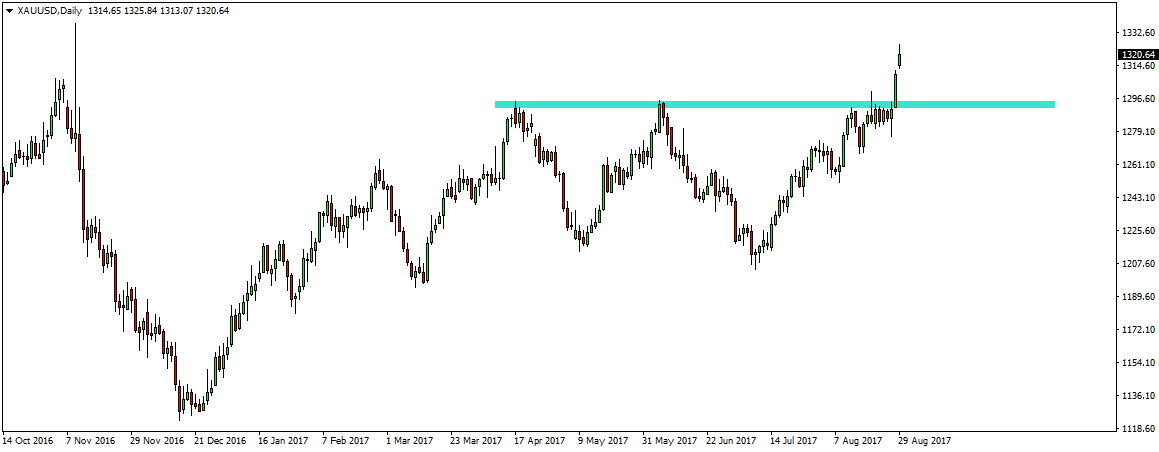Click the 14 Jul 2017 date label
This screenshot has width=1159, height=452.
pos(797,441)
